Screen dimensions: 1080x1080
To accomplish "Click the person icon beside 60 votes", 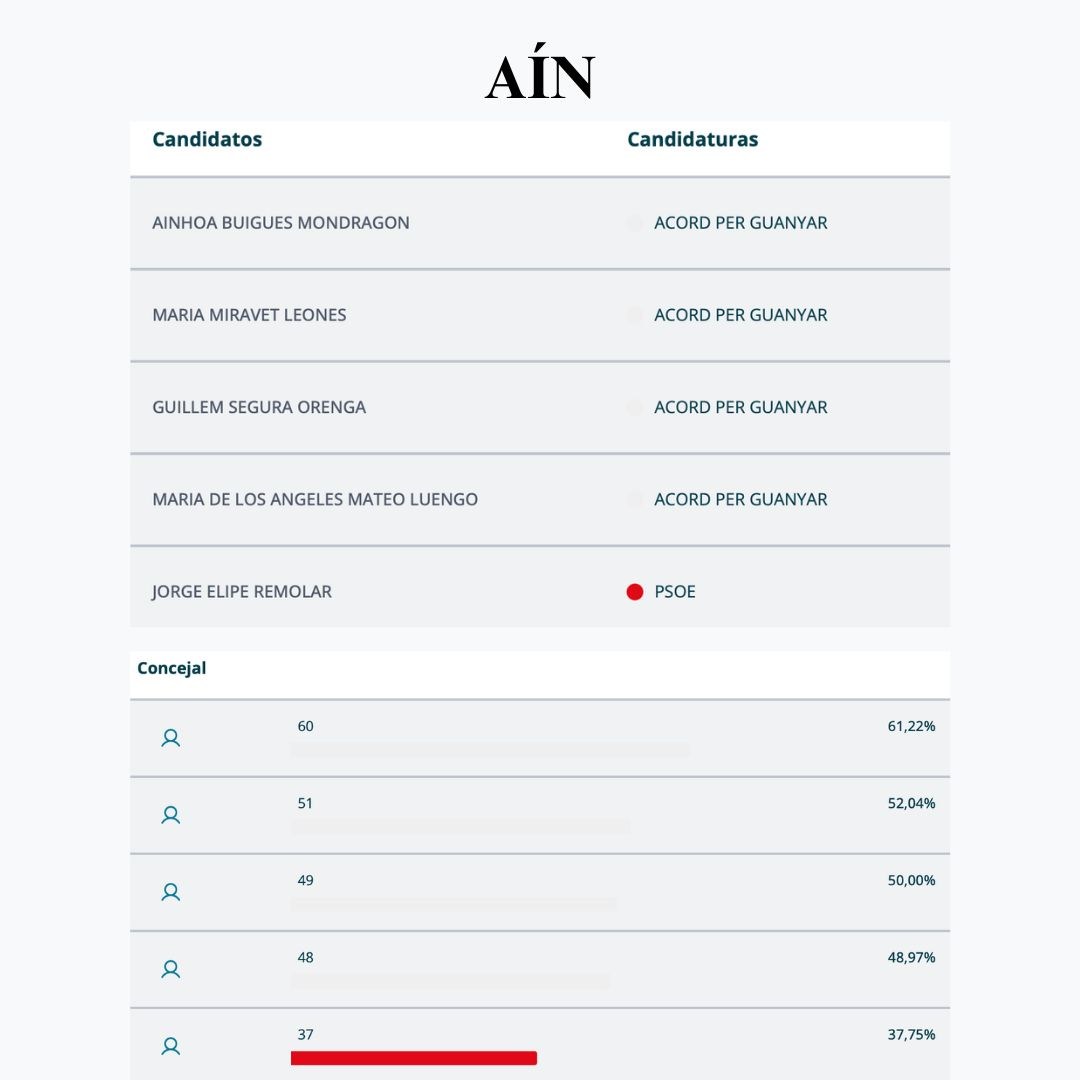I will tap(171, 738).
